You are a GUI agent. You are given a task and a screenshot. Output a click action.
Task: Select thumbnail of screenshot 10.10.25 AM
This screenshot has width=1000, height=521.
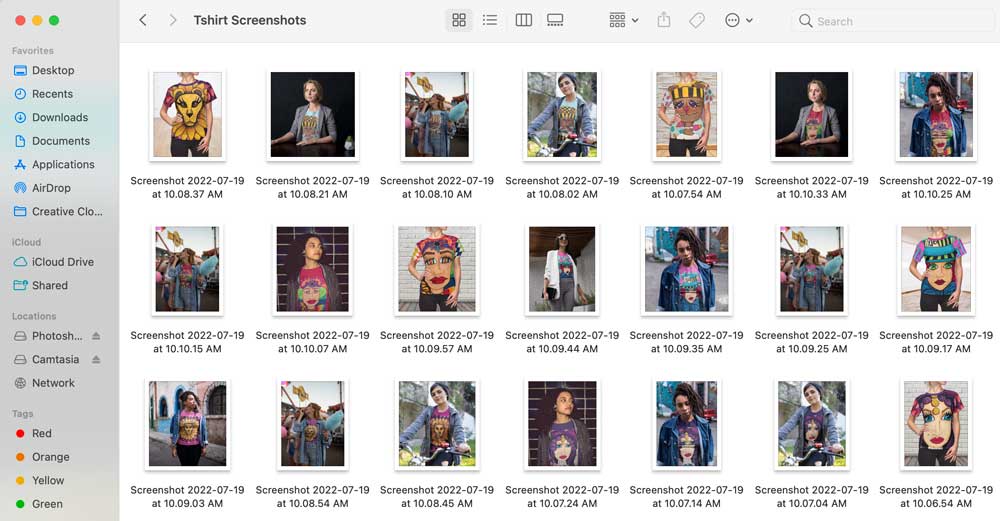coord(936,115)
